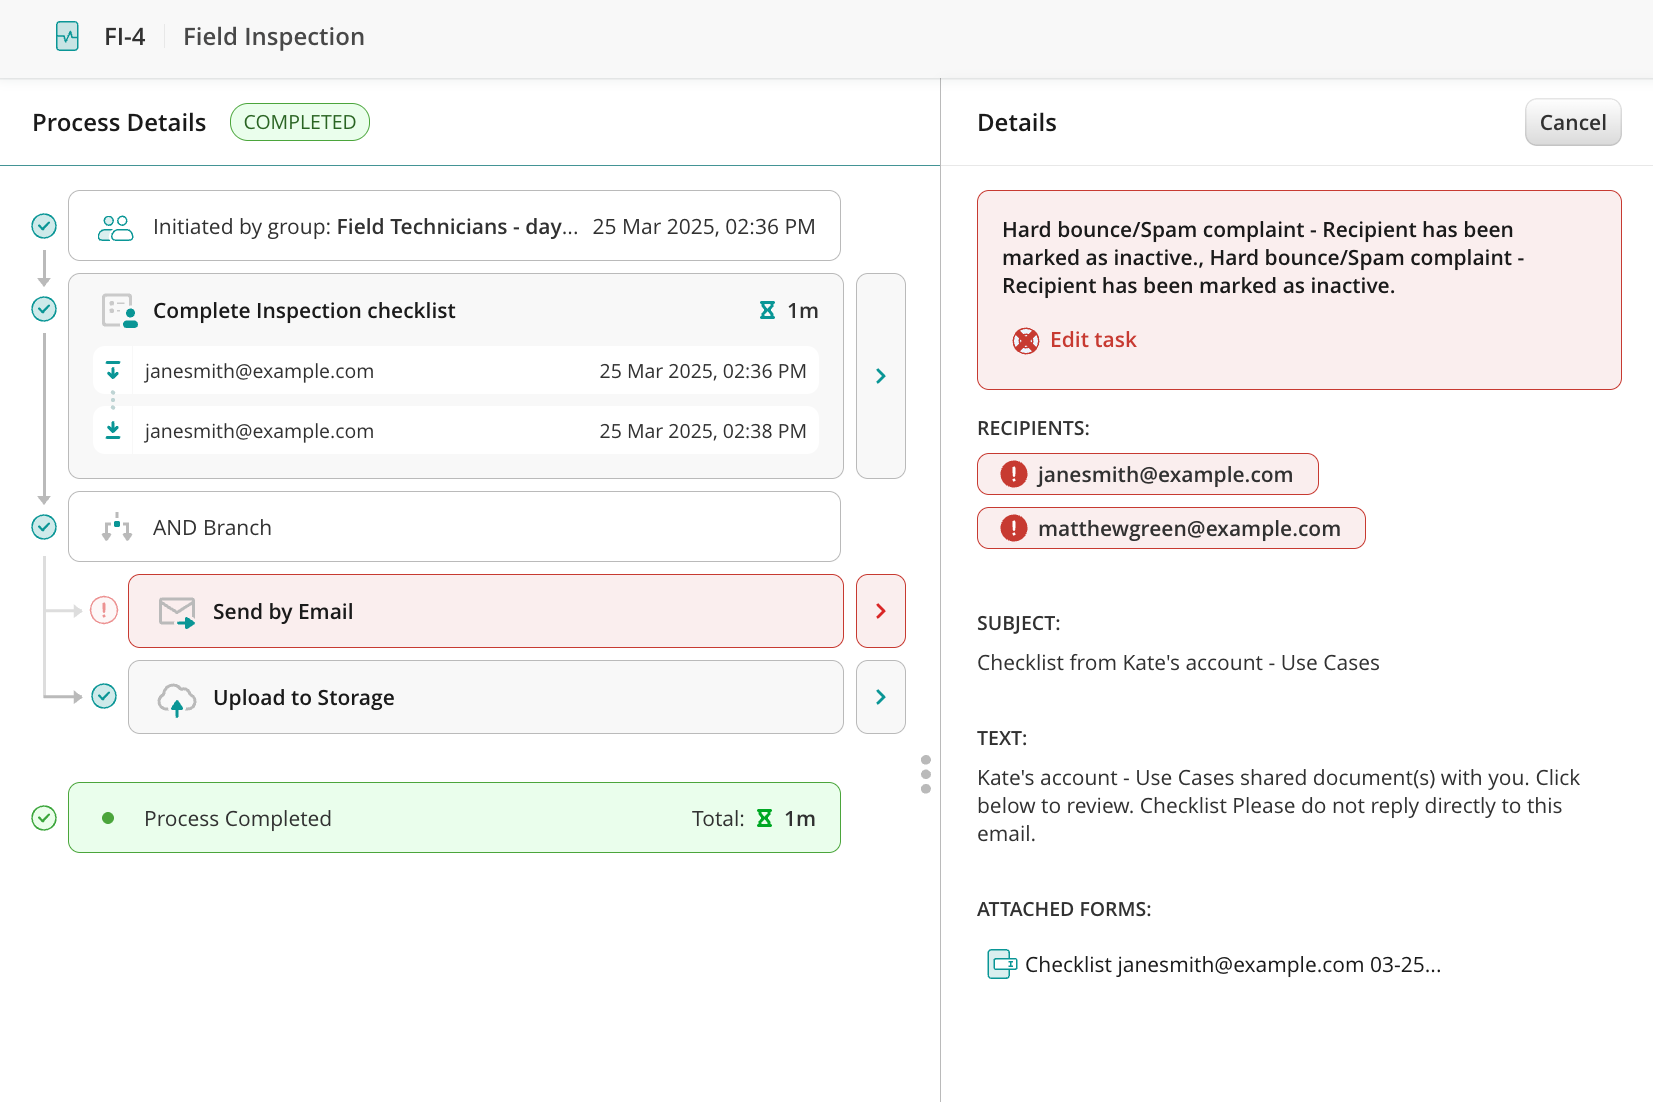Viewport: 1653px width, 1102px height.
Task: Click the COMPLETED status badge
Action: point(299,122)
